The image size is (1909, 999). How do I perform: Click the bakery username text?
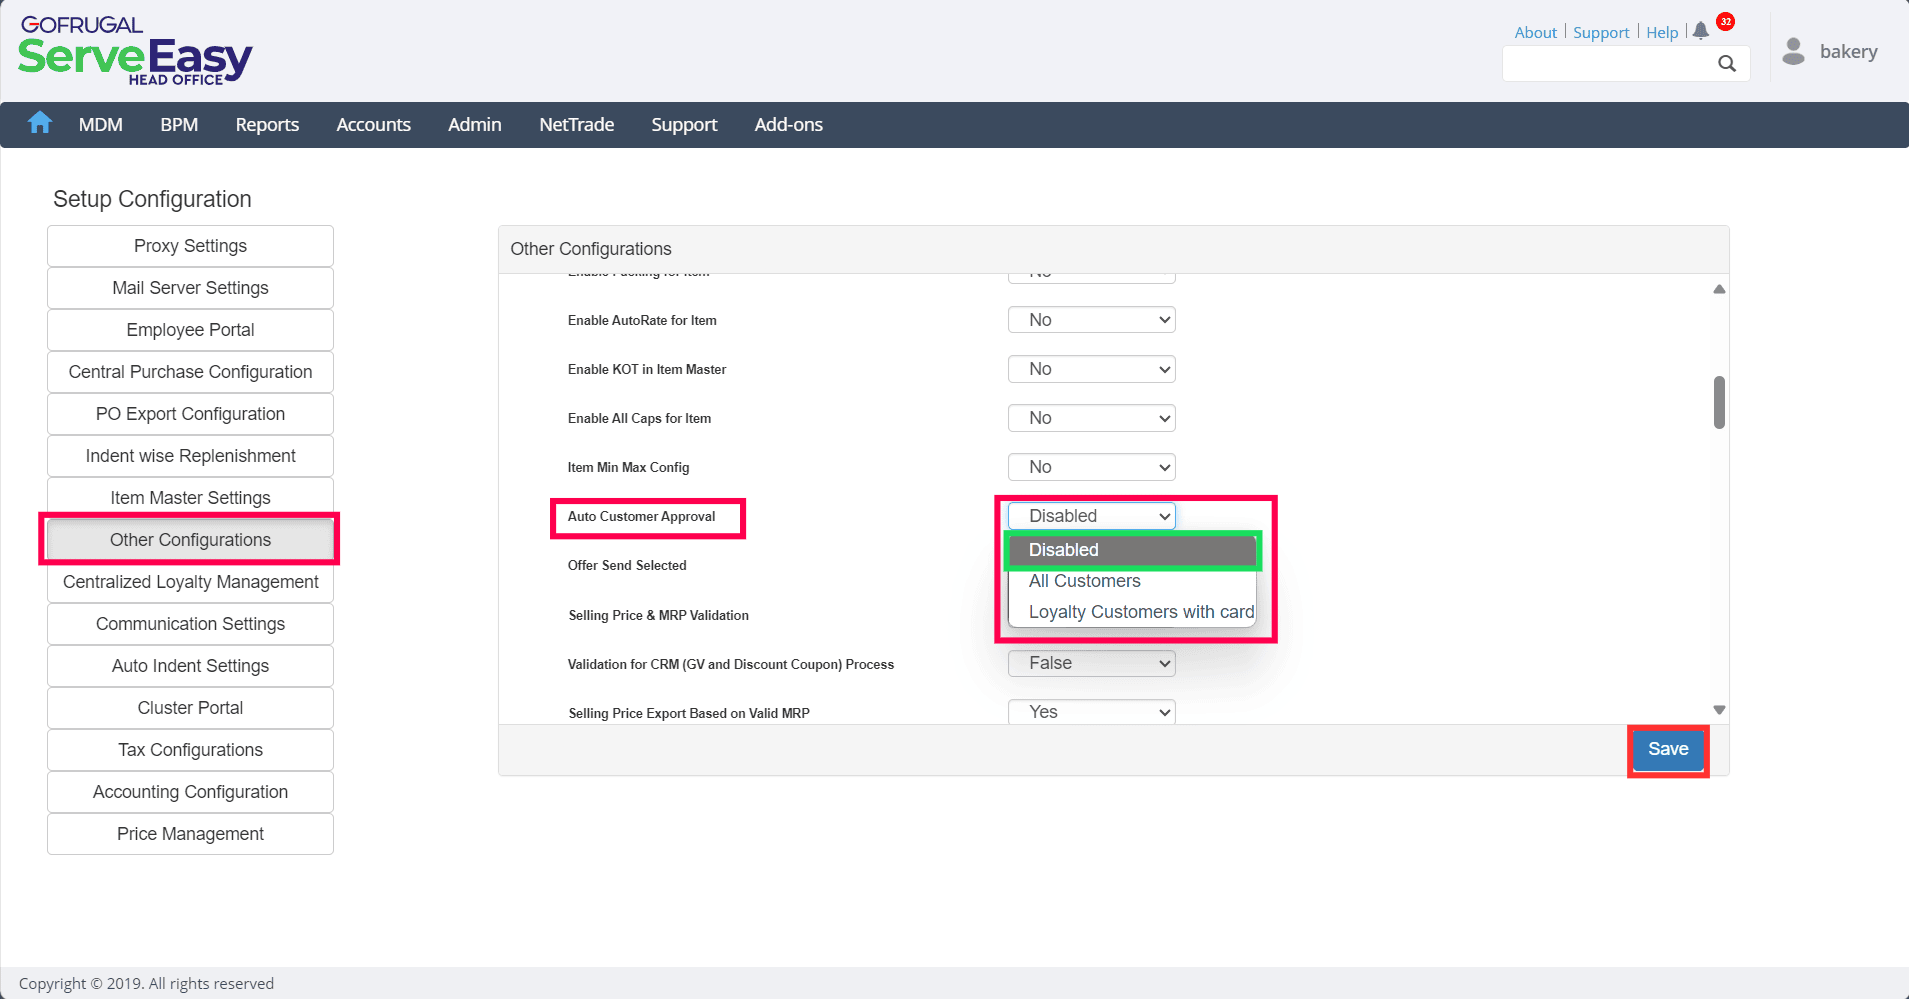(1848, 51)
